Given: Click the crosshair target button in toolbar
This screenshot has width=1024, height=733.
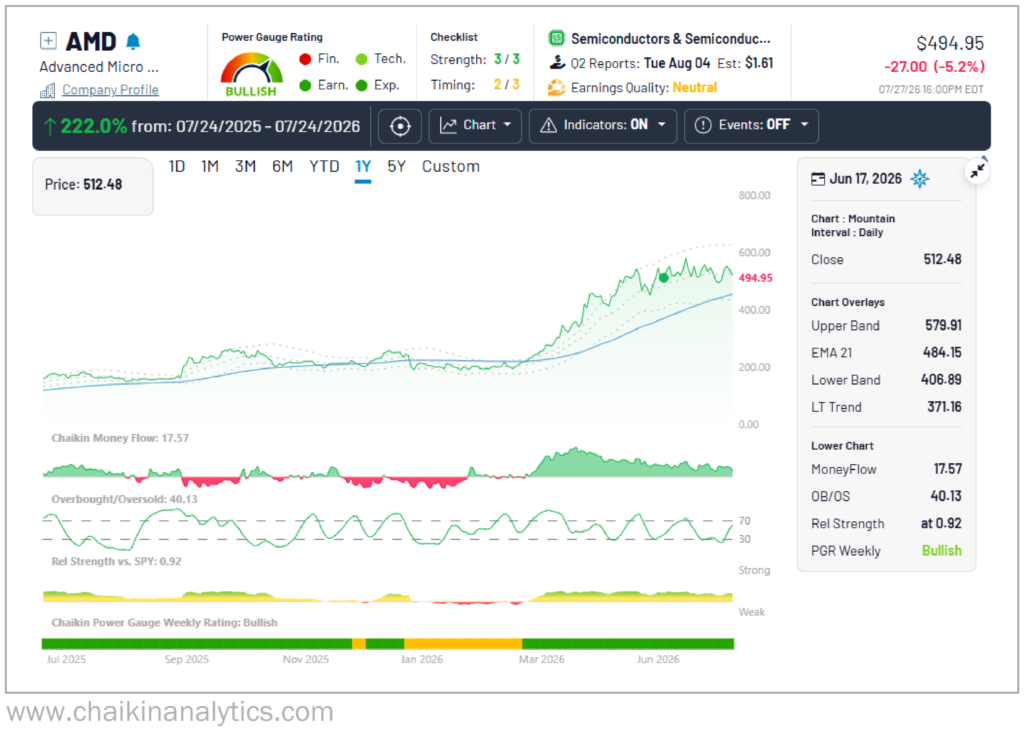Looking at the screenshot, I should click(x=400, y=125).
